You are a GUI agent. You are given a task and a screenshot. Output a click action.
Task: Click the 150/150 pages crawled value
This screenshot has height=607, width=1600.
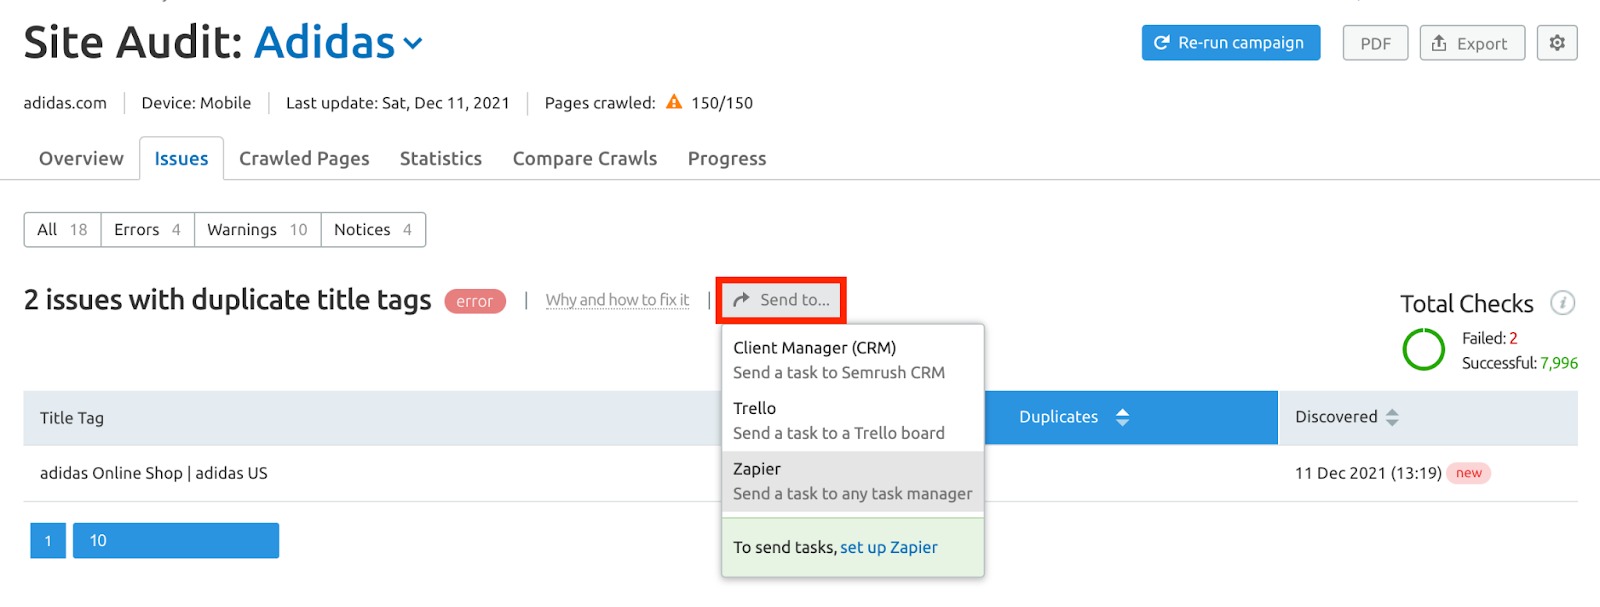click(x=722, y=103)
